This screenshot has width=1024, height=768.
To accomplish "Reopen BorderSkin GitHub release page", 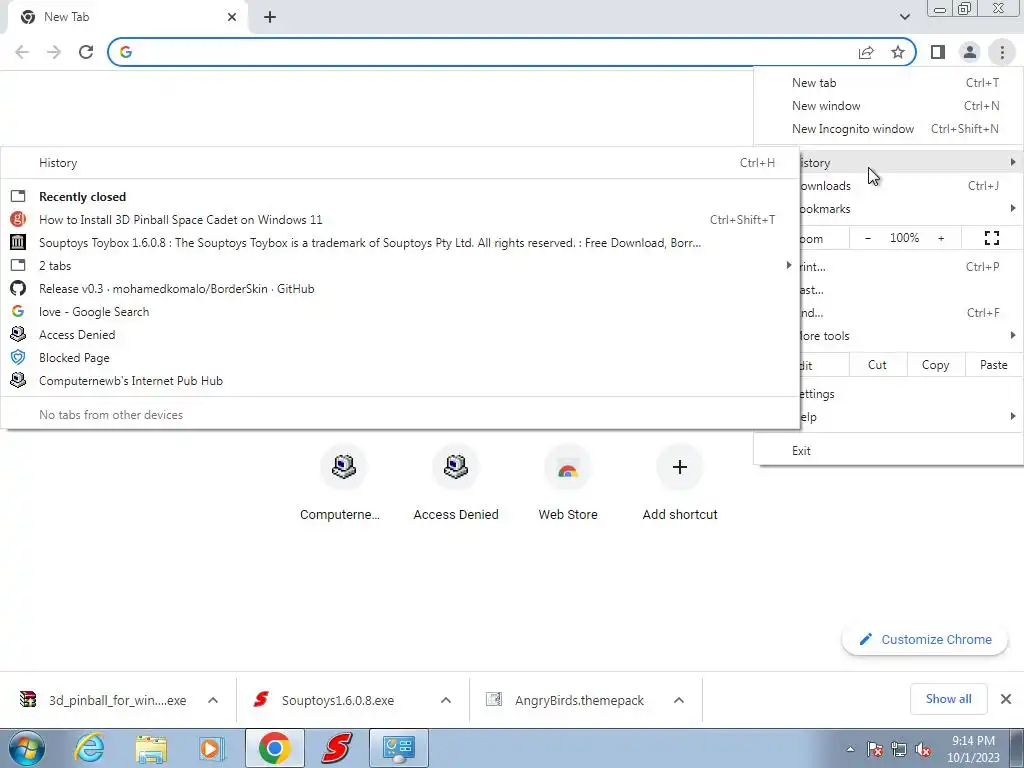I will point(400,289).
